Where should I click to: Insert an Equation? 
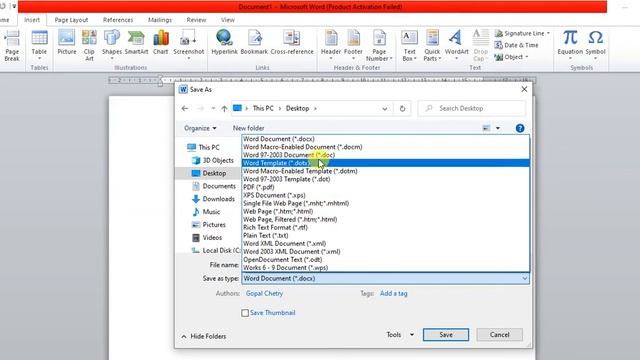pos(570,45)
